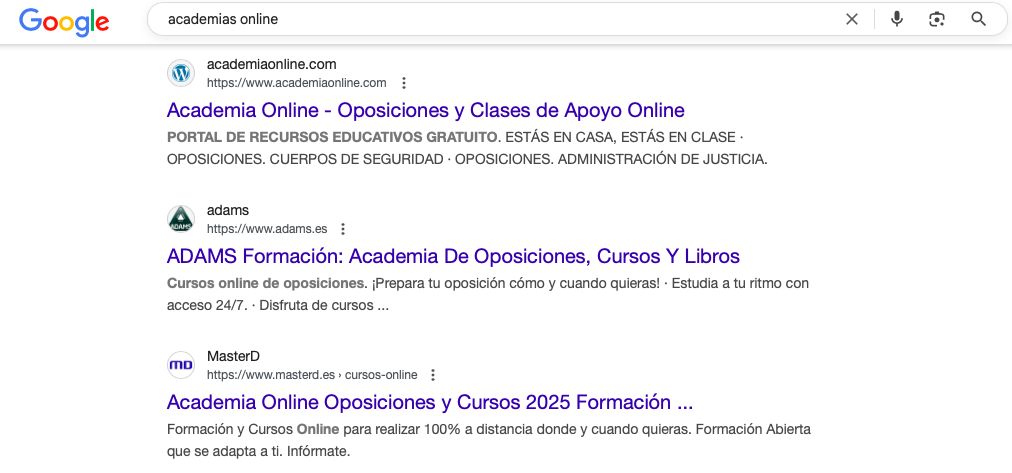Open 'ADAMS Formación: Academia De Oposiciones' link
Screen dimensions: 1012x473
point(453,256)
